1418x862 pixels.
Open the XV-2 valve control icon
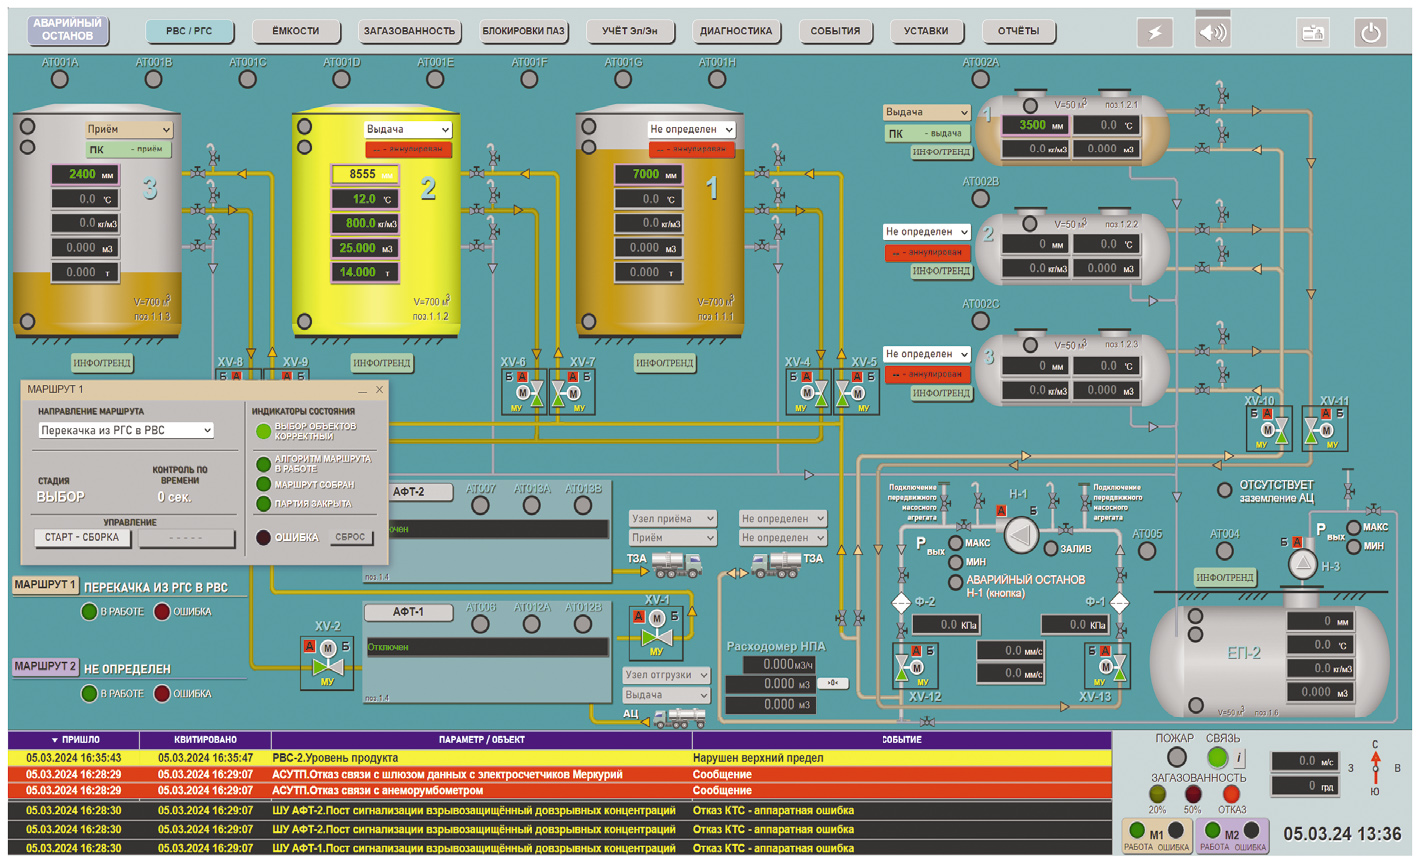[x=327, y=663]
